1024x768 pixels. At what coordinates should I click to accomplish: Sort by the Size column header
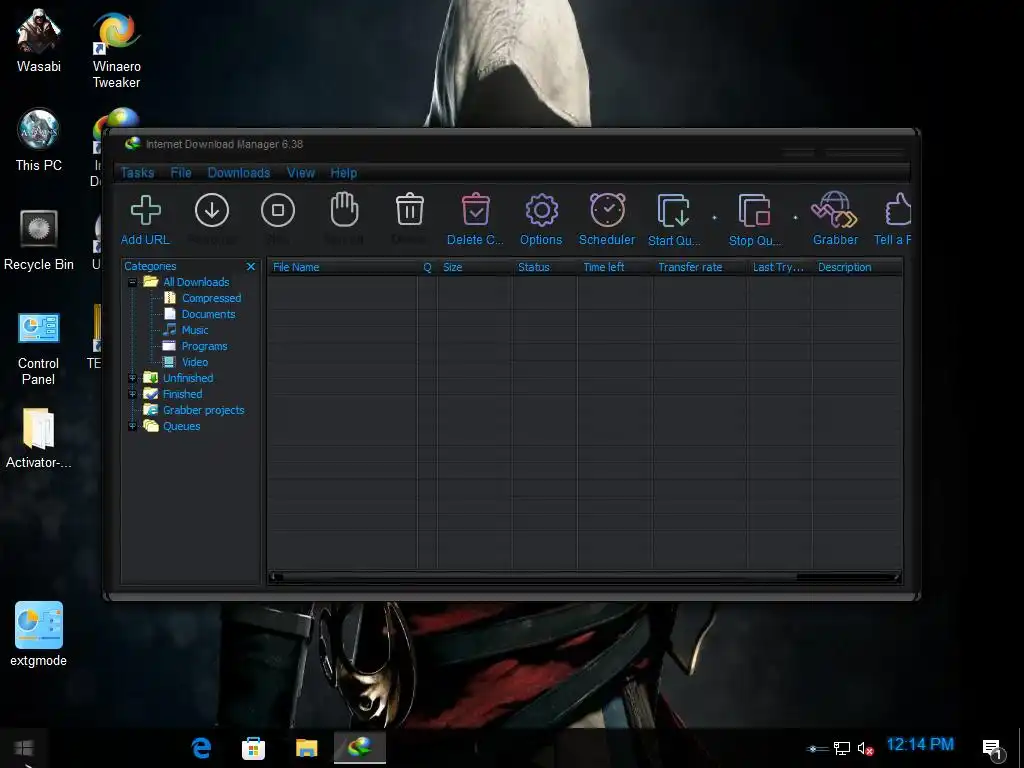tap(475, 267)
